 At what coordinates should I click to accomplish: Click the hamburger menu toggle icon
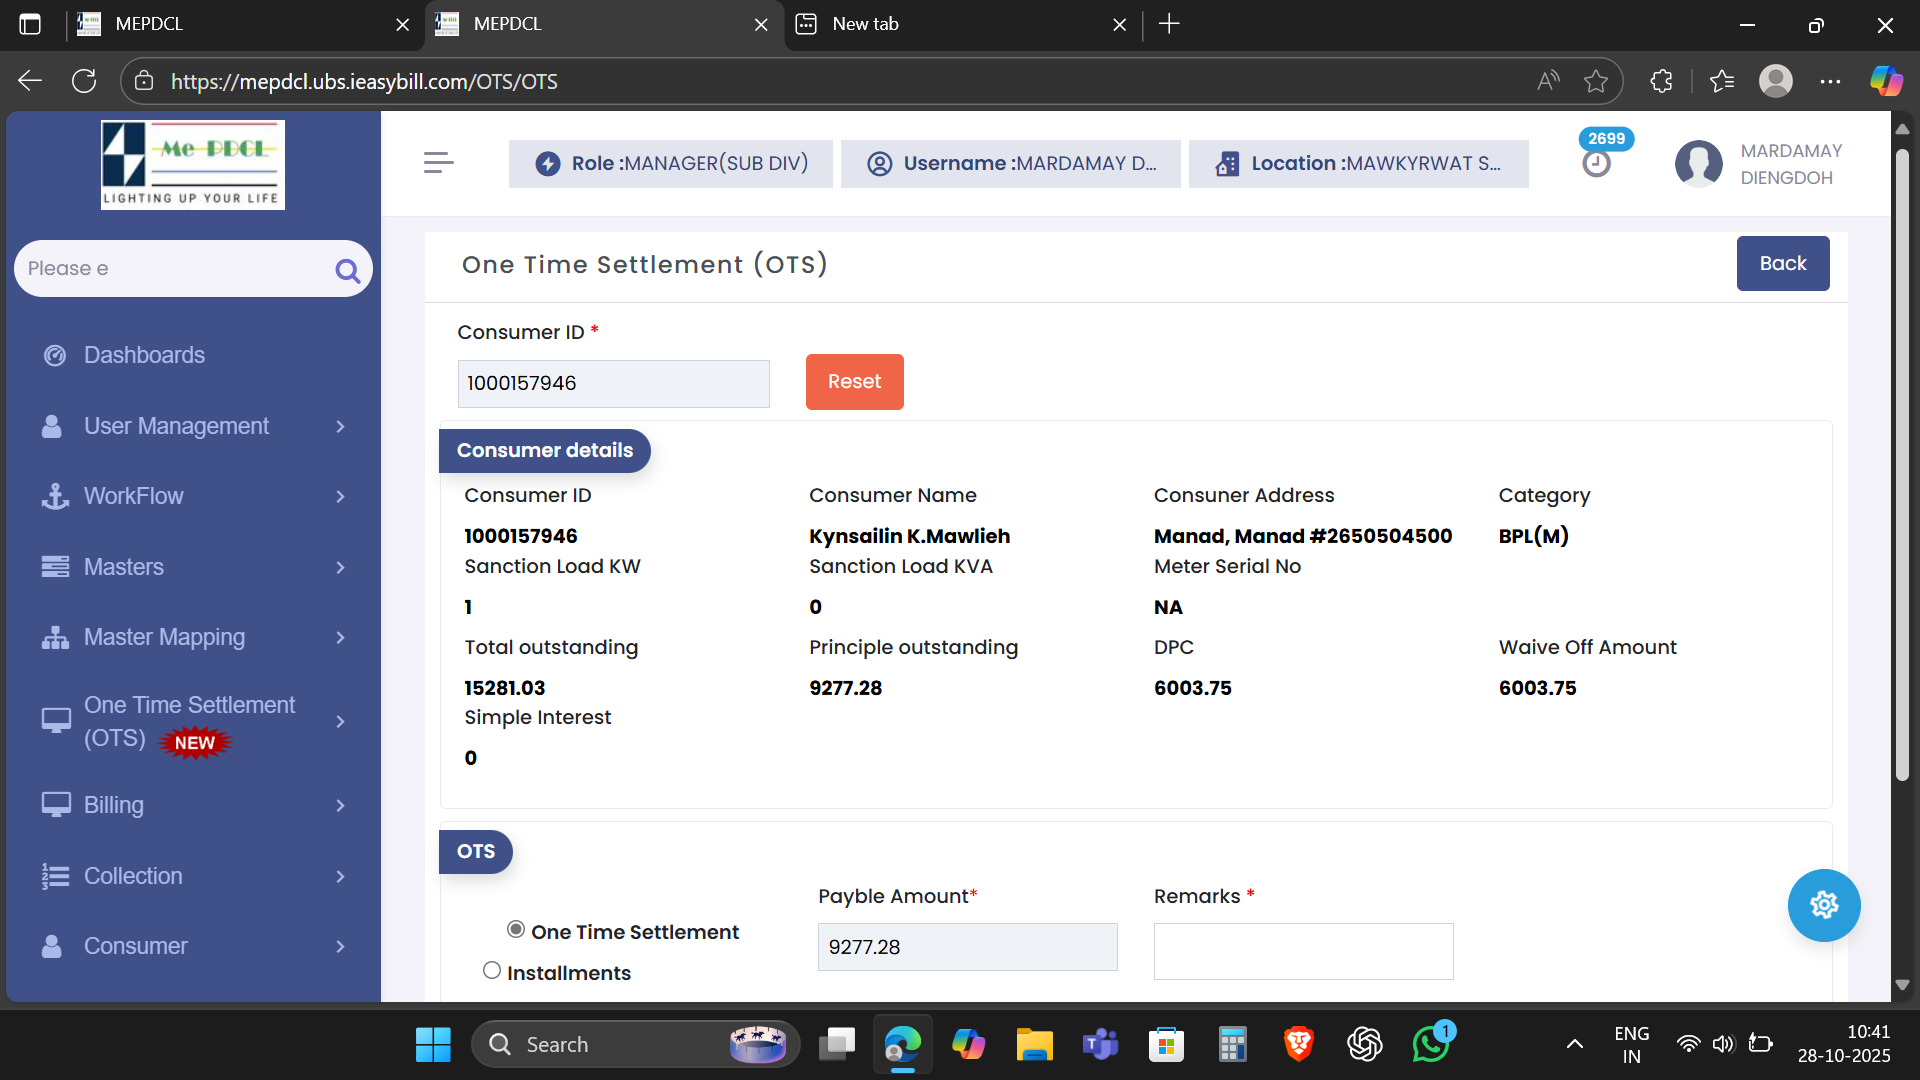click(438, 163)
